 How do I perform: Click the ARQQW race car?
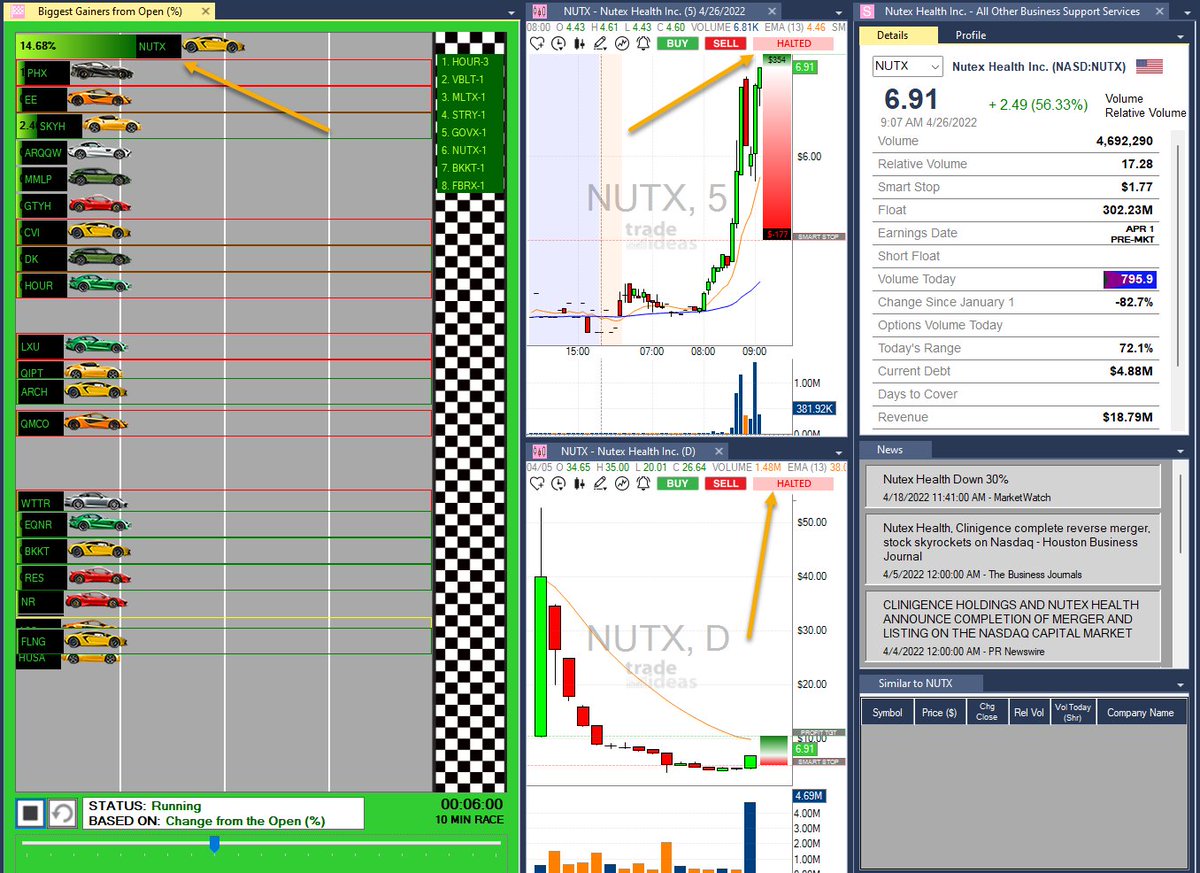point(102,152)
